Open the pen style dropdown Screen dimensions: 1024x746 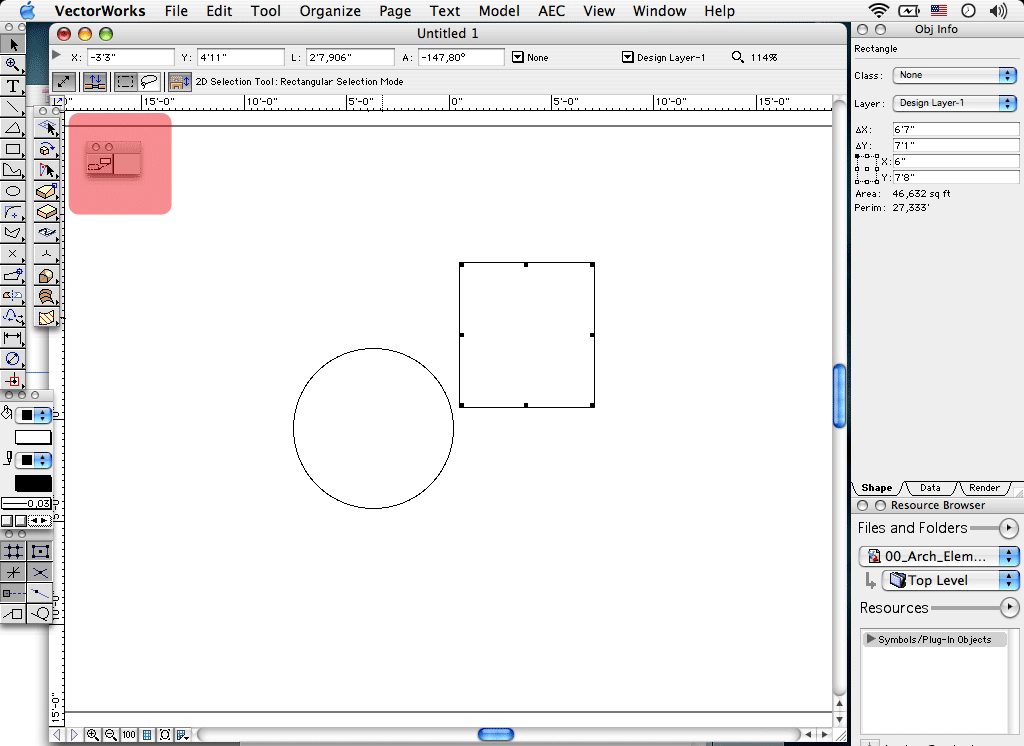(33, 460)
